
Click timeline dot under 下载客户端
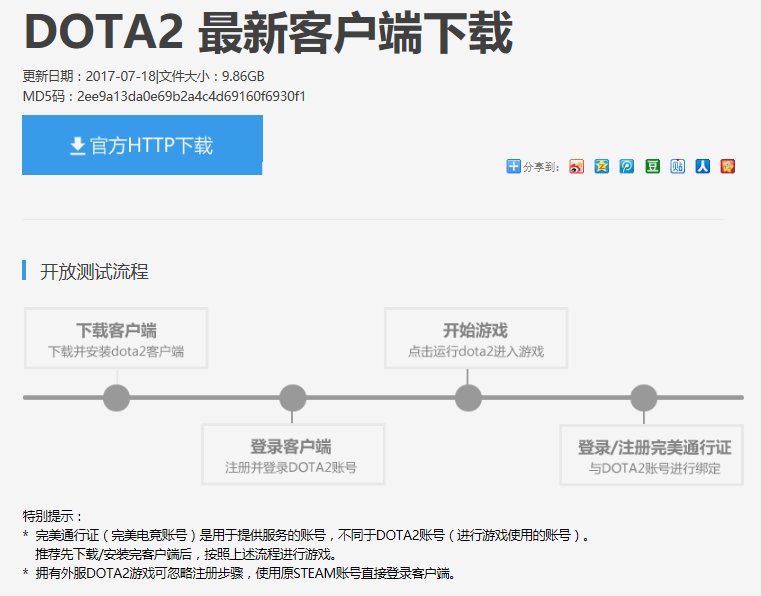(116, 397)
